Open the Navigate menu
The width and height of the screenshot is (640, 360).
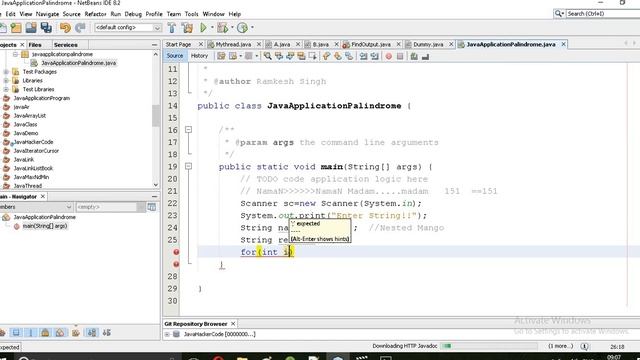(x=47, y=14)
